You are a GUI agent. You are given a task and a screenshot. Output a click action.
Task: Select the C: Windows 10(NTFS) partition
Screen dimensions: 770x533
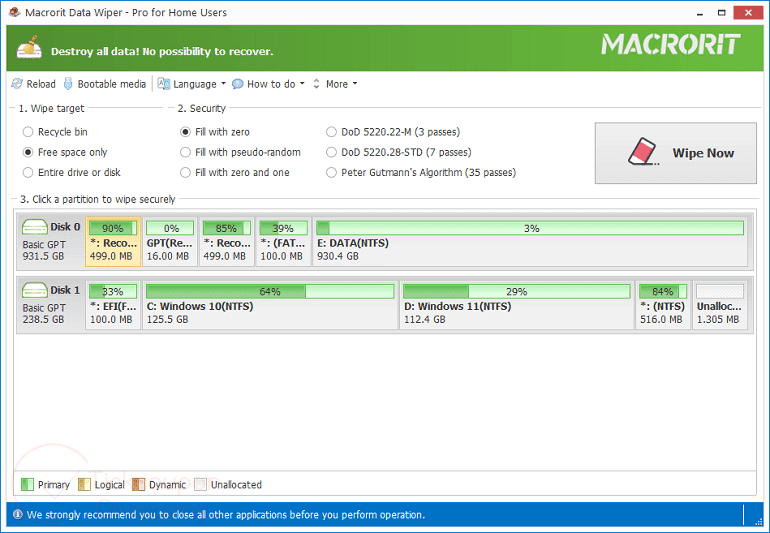click(x=270, y=305)
